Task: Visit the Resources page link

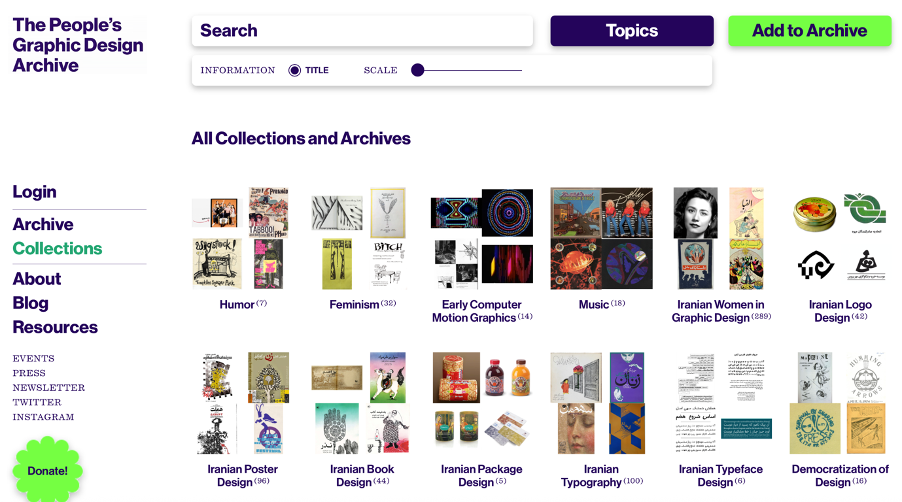Action: tap(55, 327)
